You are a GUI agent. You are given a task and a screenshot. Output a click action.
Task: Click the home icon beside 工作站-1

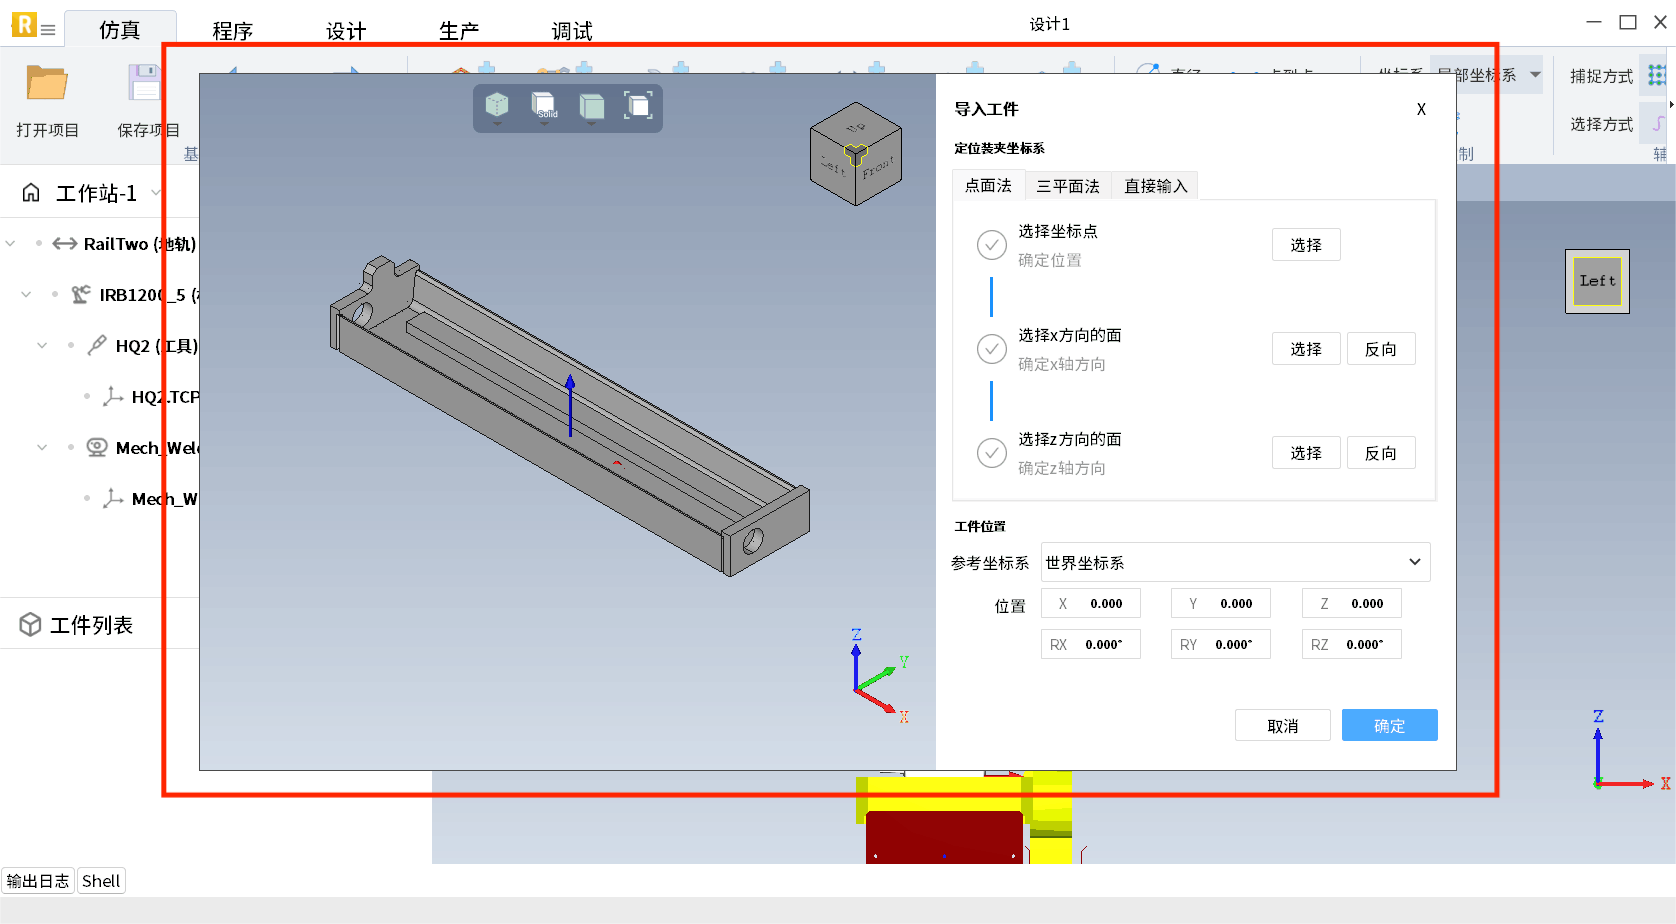coord(31,193)
